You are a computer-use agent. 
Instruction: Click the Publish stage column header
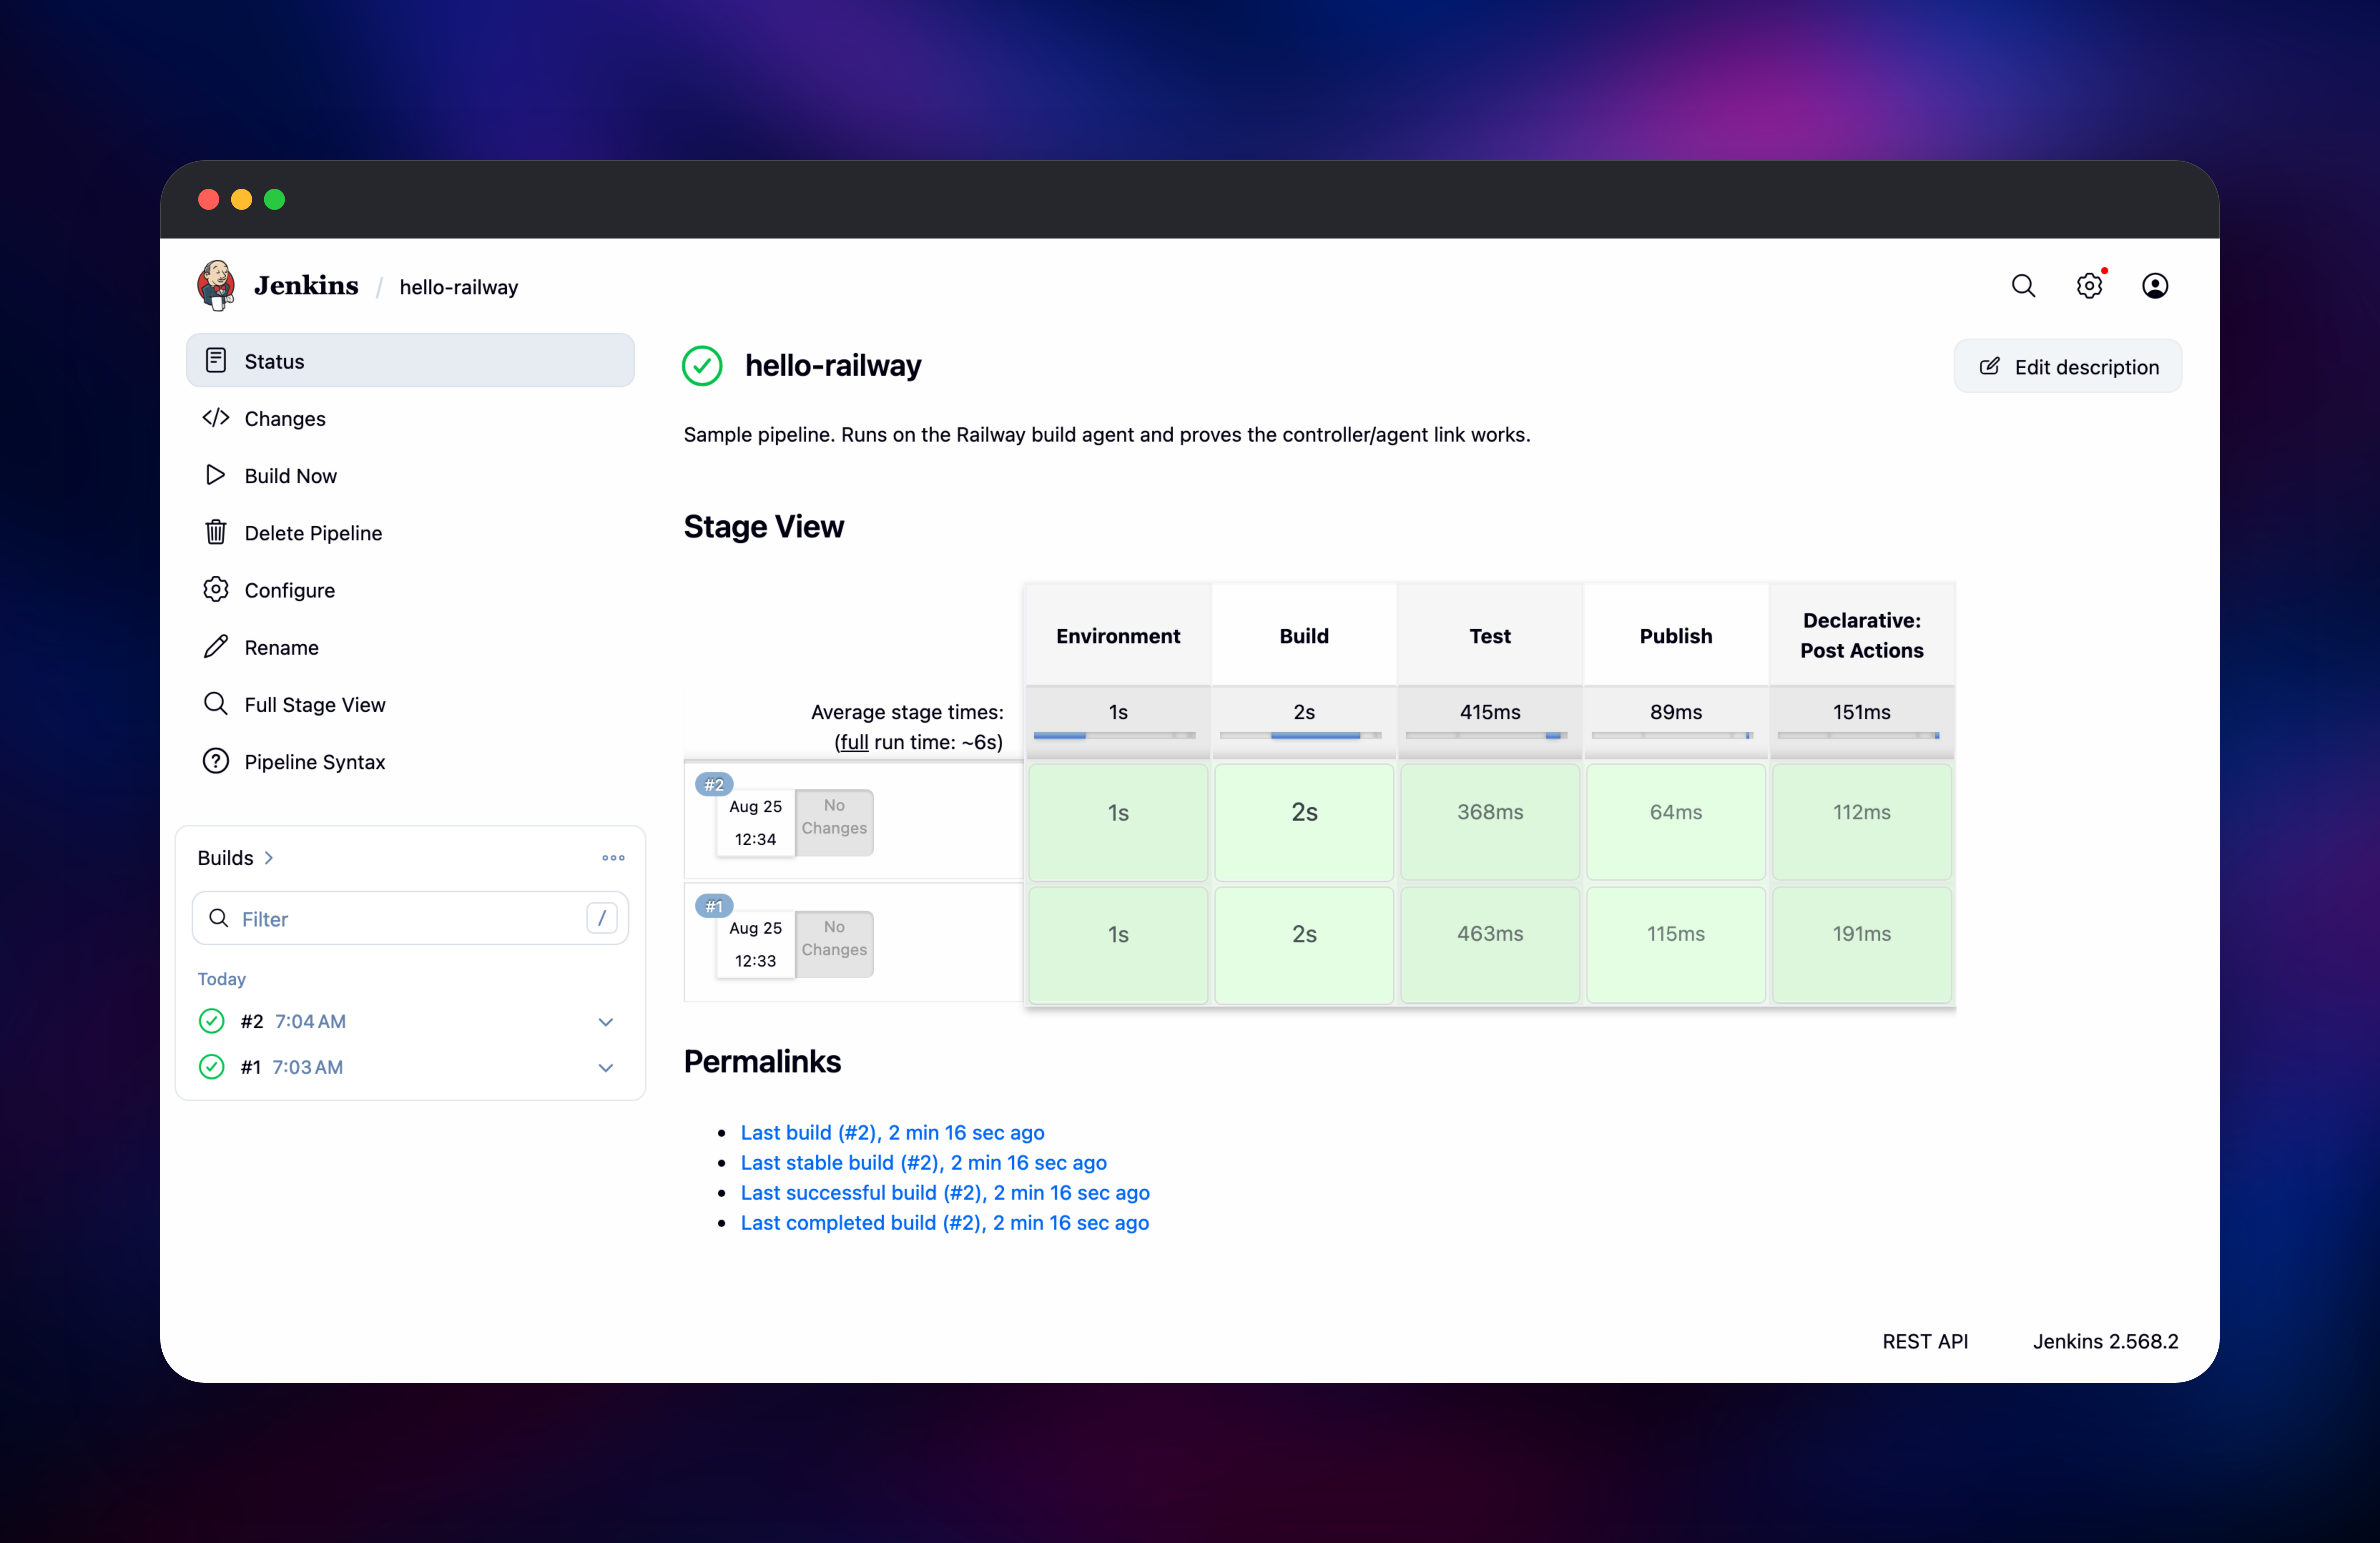point(1676,635)
